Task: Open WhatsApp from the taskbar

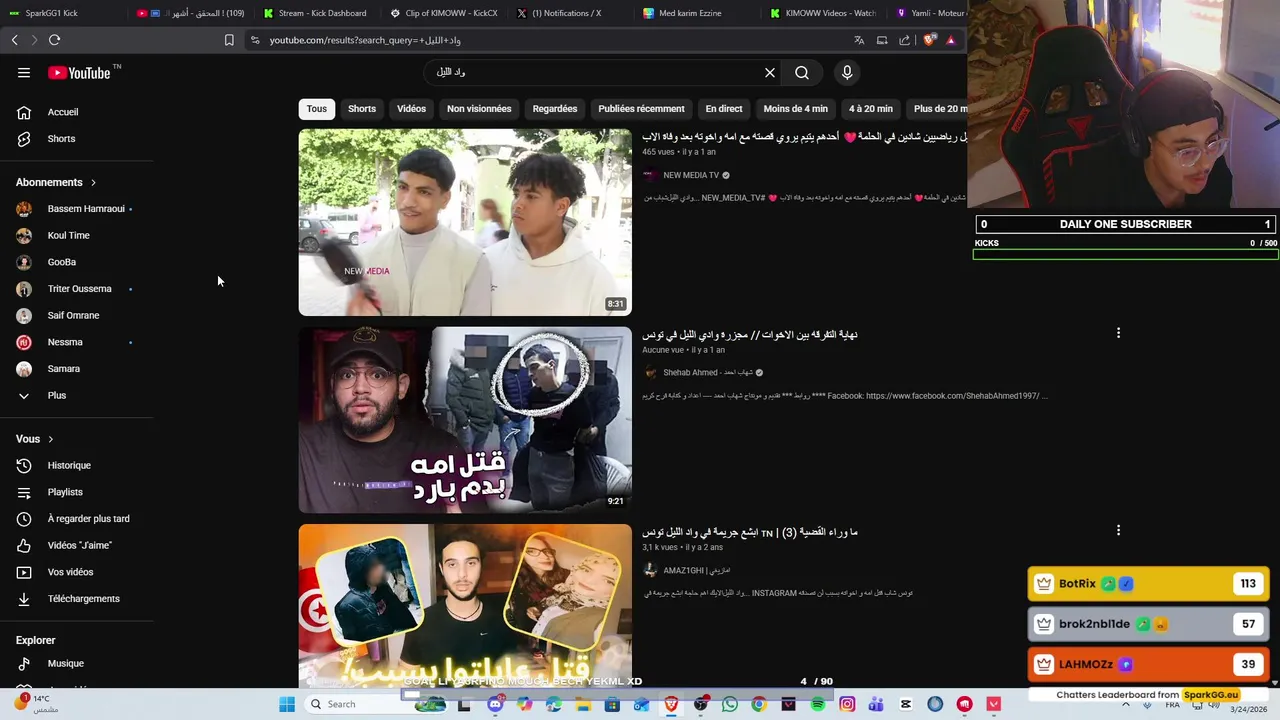Action: coord(730,704)
